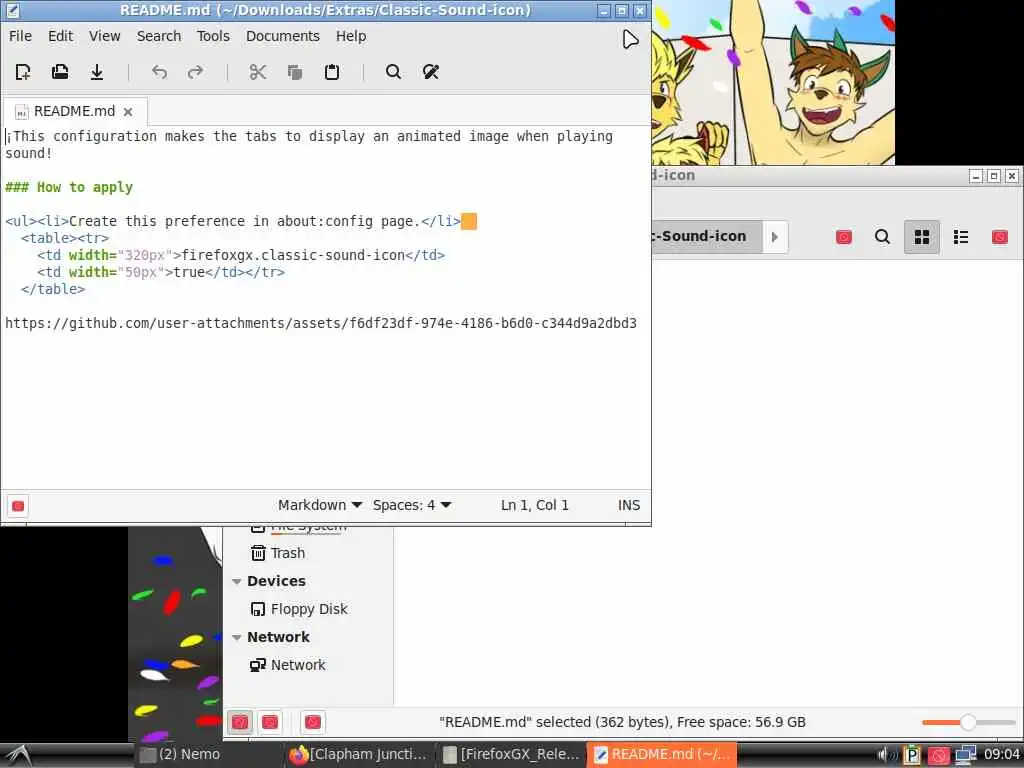This screenshot has height=768, width=1024.
Task: Create a new document in the text editor
Action: coord(23,72)
